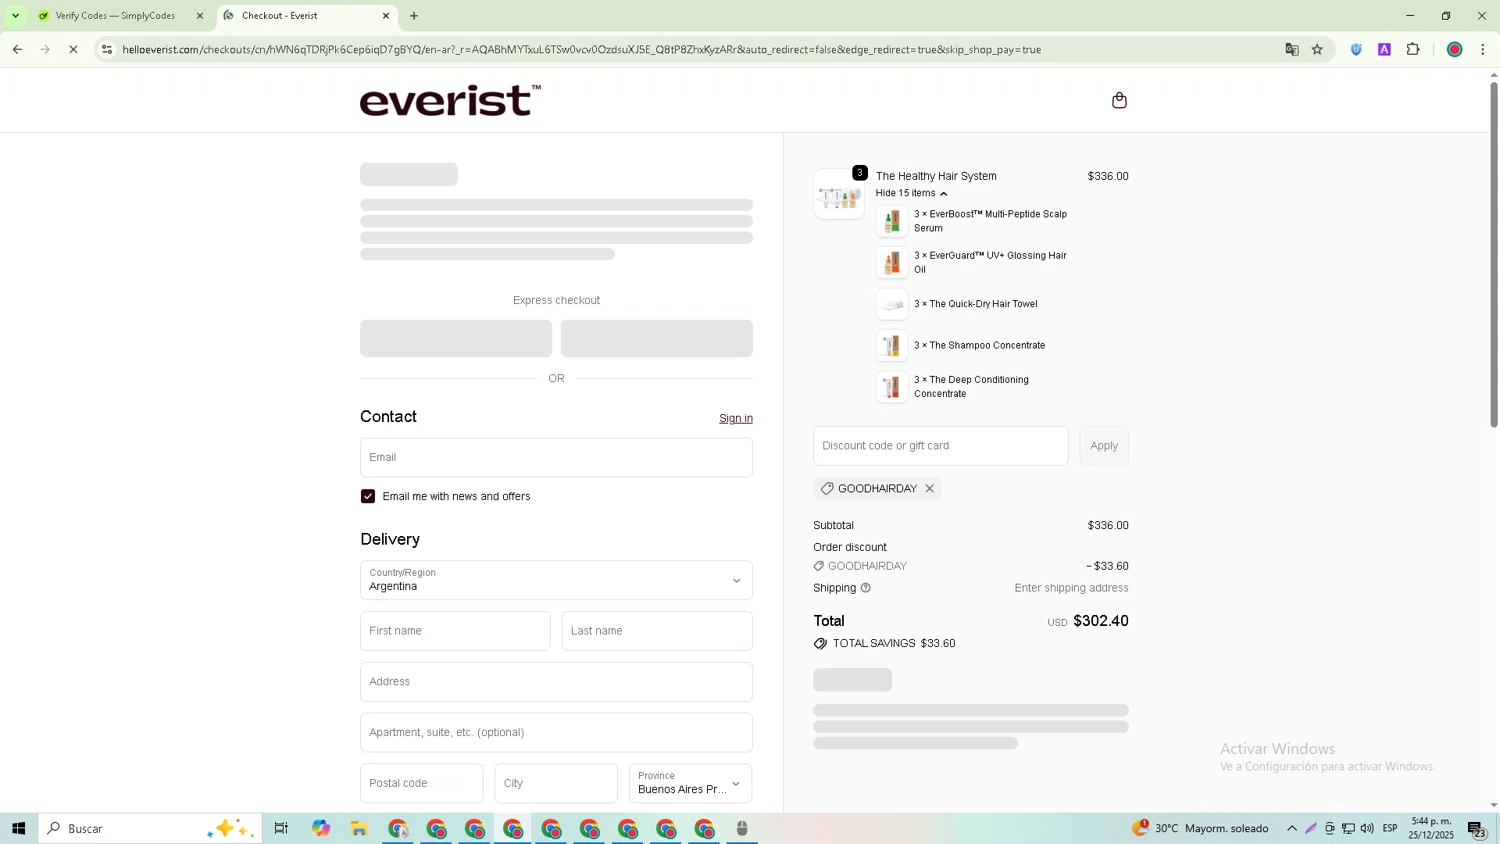Click the Healthy Hair System product thumbnail
Image resolution: width=1500 pixels, height=844 pixels.
[x=839, y=194]
